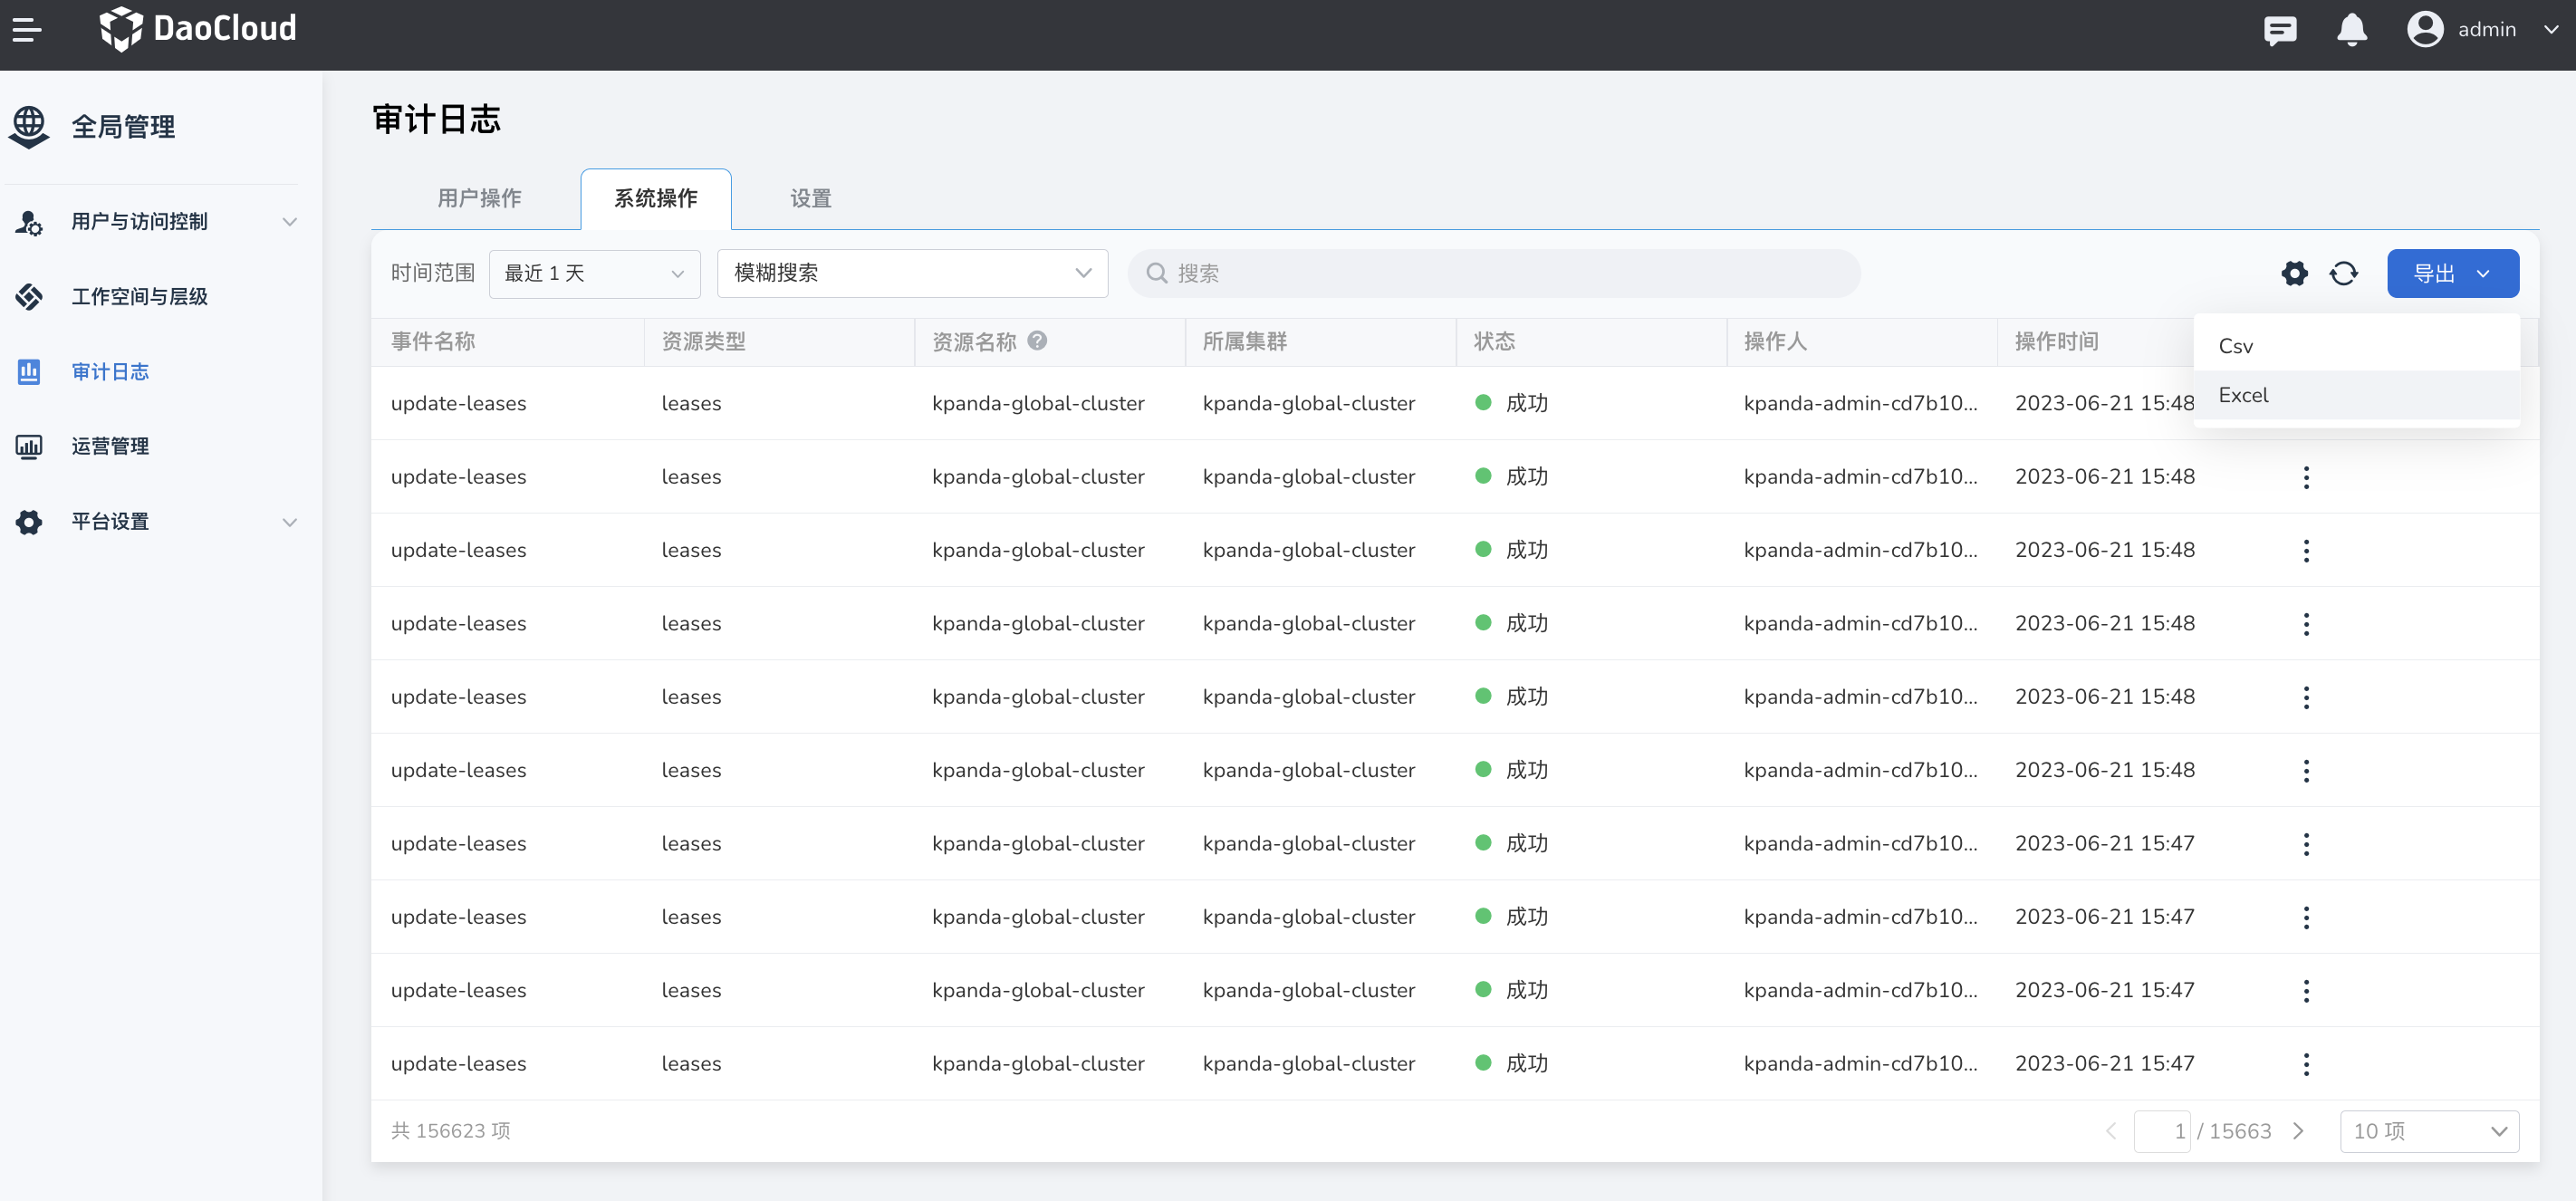Choose Csv export option

(x=2356, y=346)
